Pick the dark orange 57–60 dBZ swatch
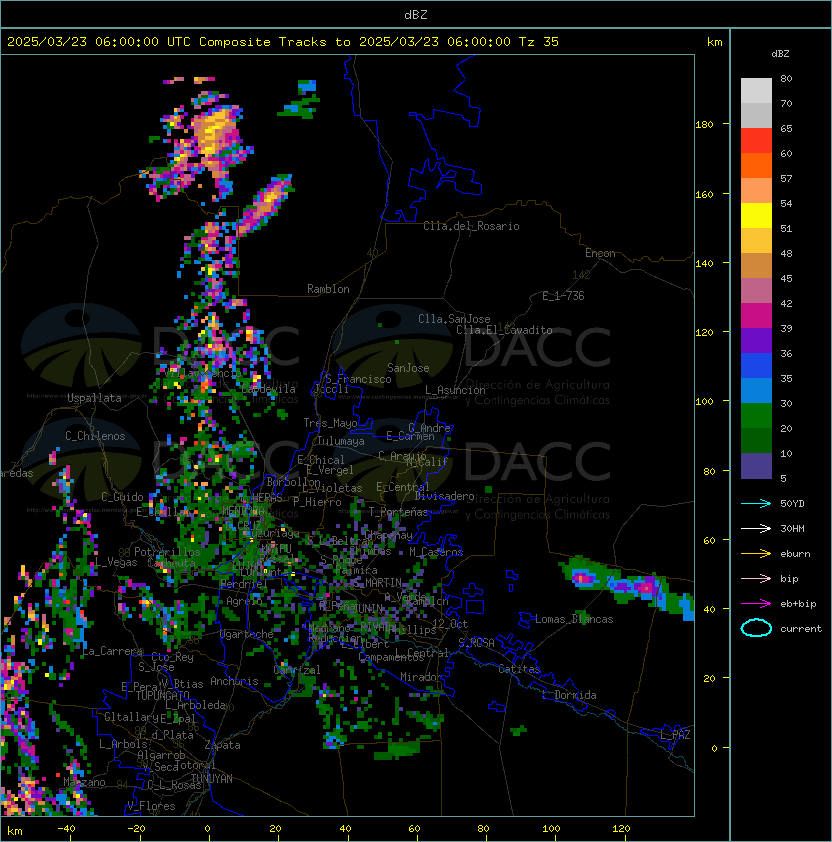Viewport: 832px width, 842px height. coord(756,165)
